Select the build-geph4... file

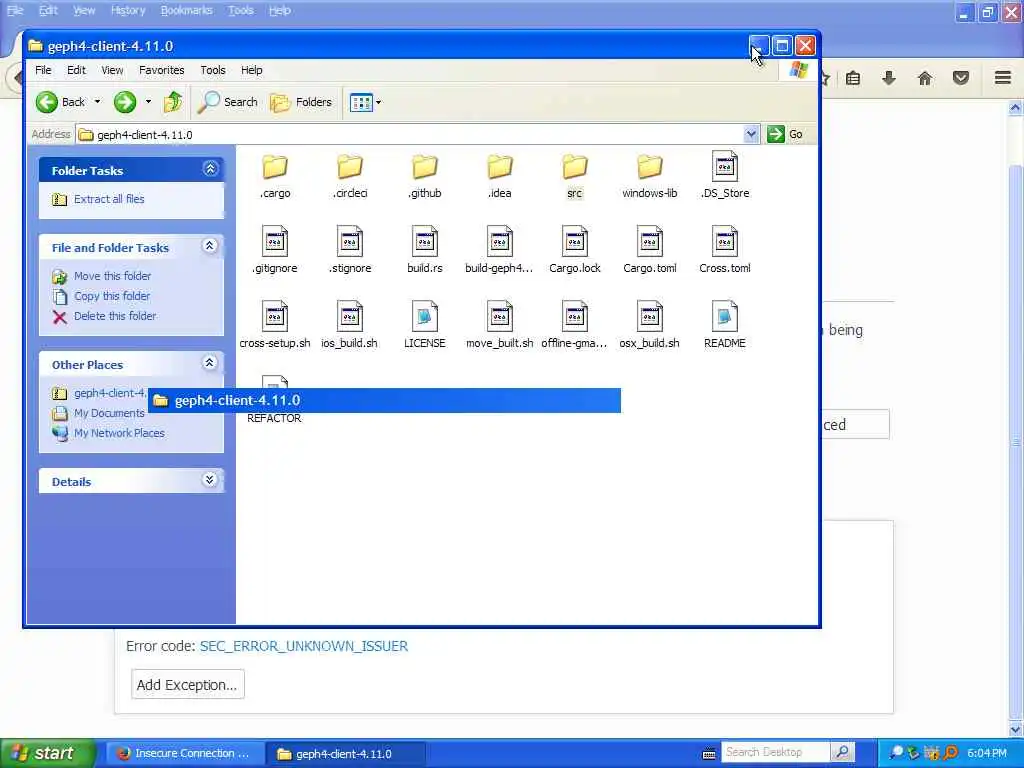pos(500,250)
